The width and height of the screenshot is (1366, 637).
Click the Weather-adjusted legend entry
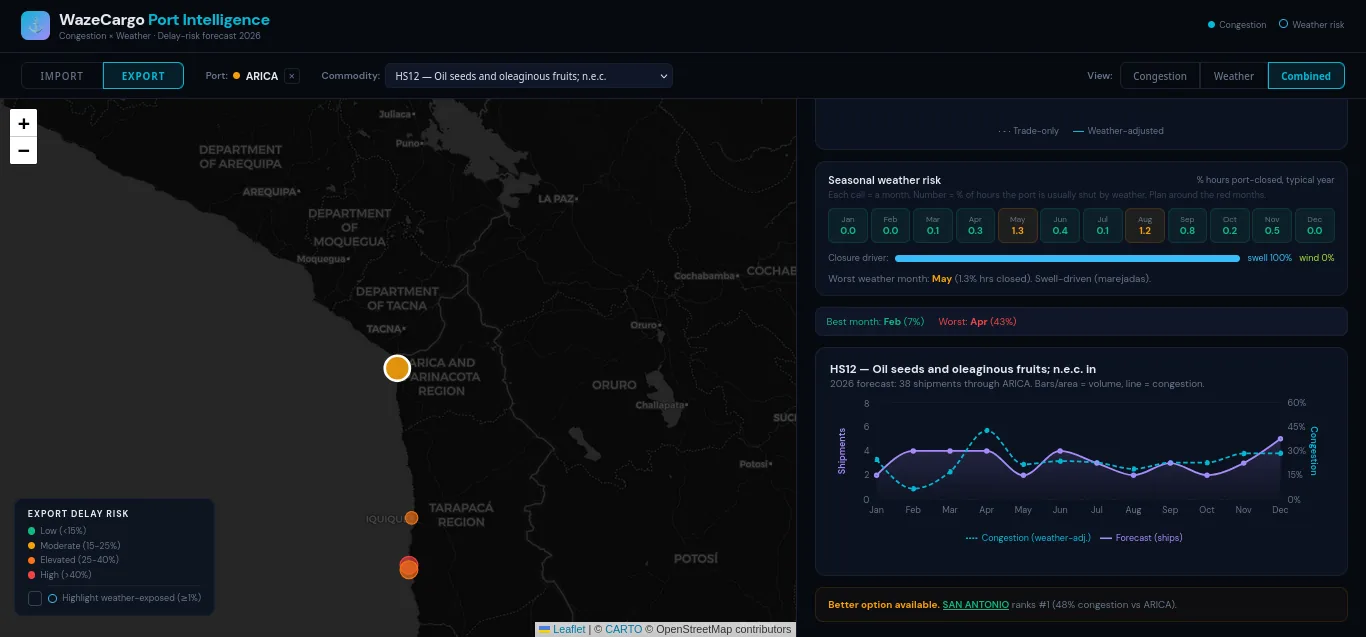1118,131
